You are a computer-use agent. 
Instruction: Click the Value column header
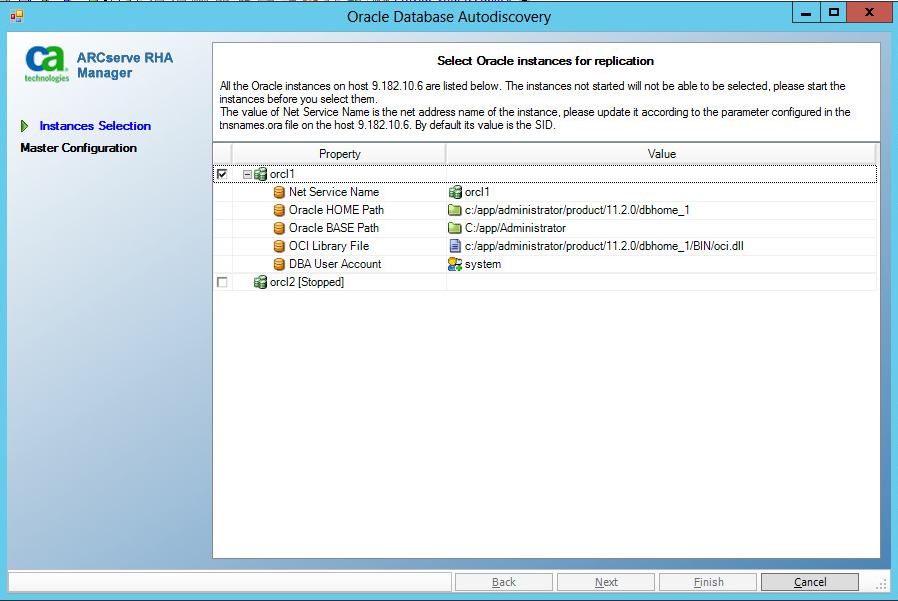[x=661, y=154]
